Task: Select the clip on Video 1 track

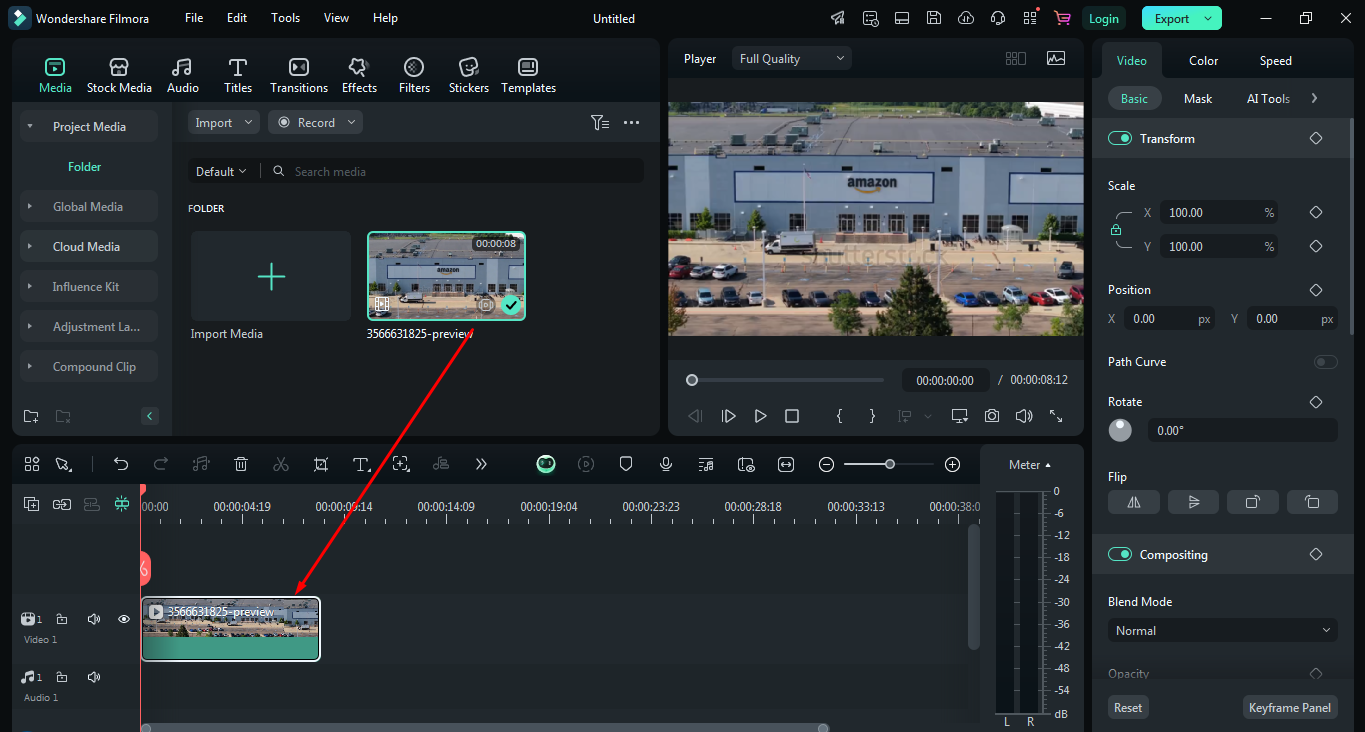Action: point(231,629)
